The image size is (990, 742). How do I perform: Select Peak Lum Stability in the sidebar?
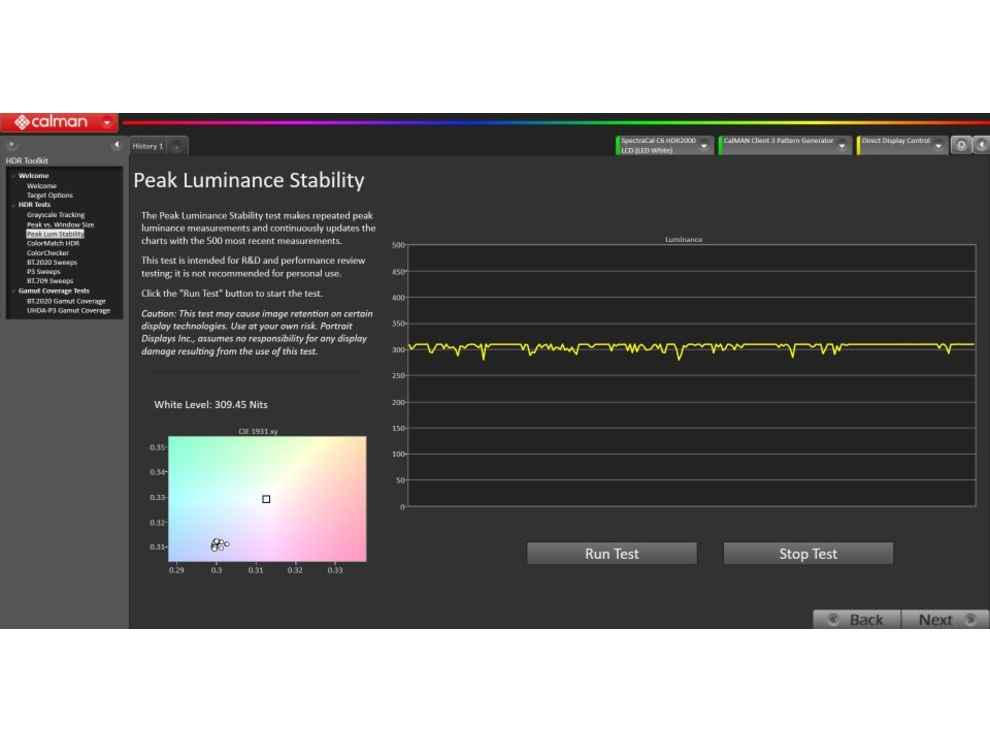55,234
